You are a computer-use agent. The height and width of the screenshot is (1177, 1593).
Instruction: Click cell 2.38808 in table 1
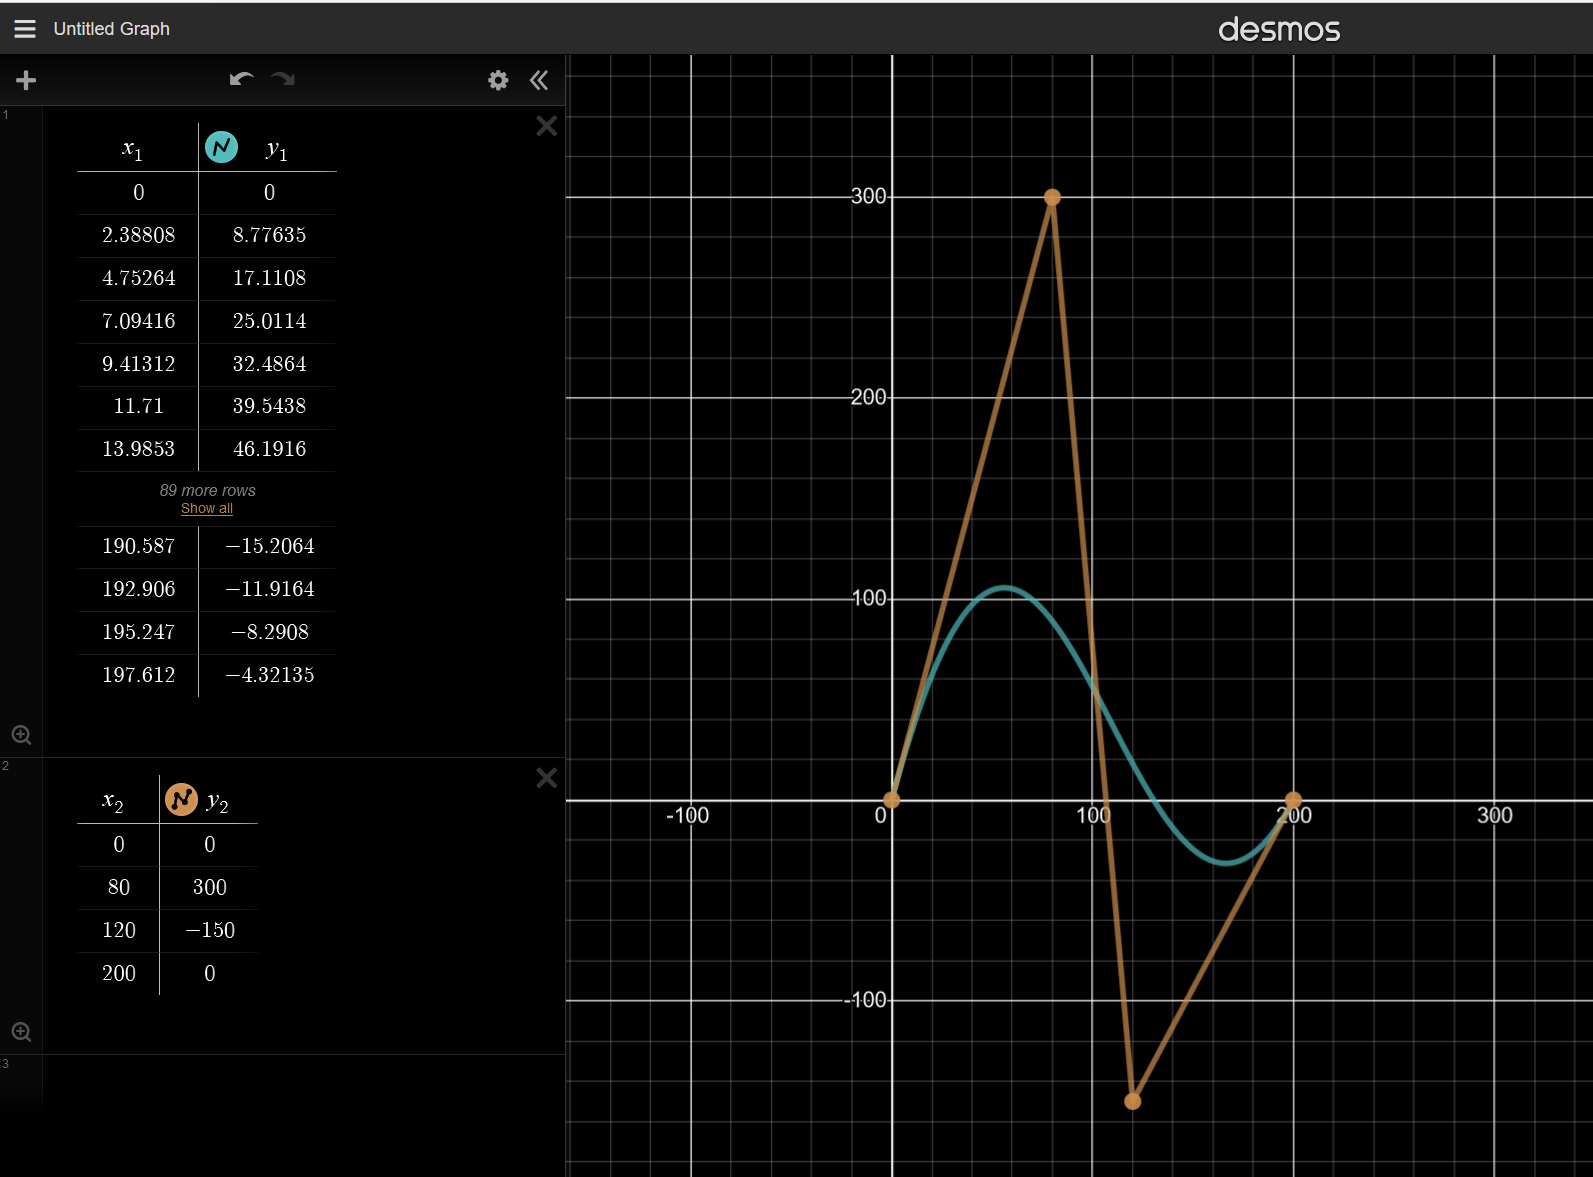click(138, 235)
